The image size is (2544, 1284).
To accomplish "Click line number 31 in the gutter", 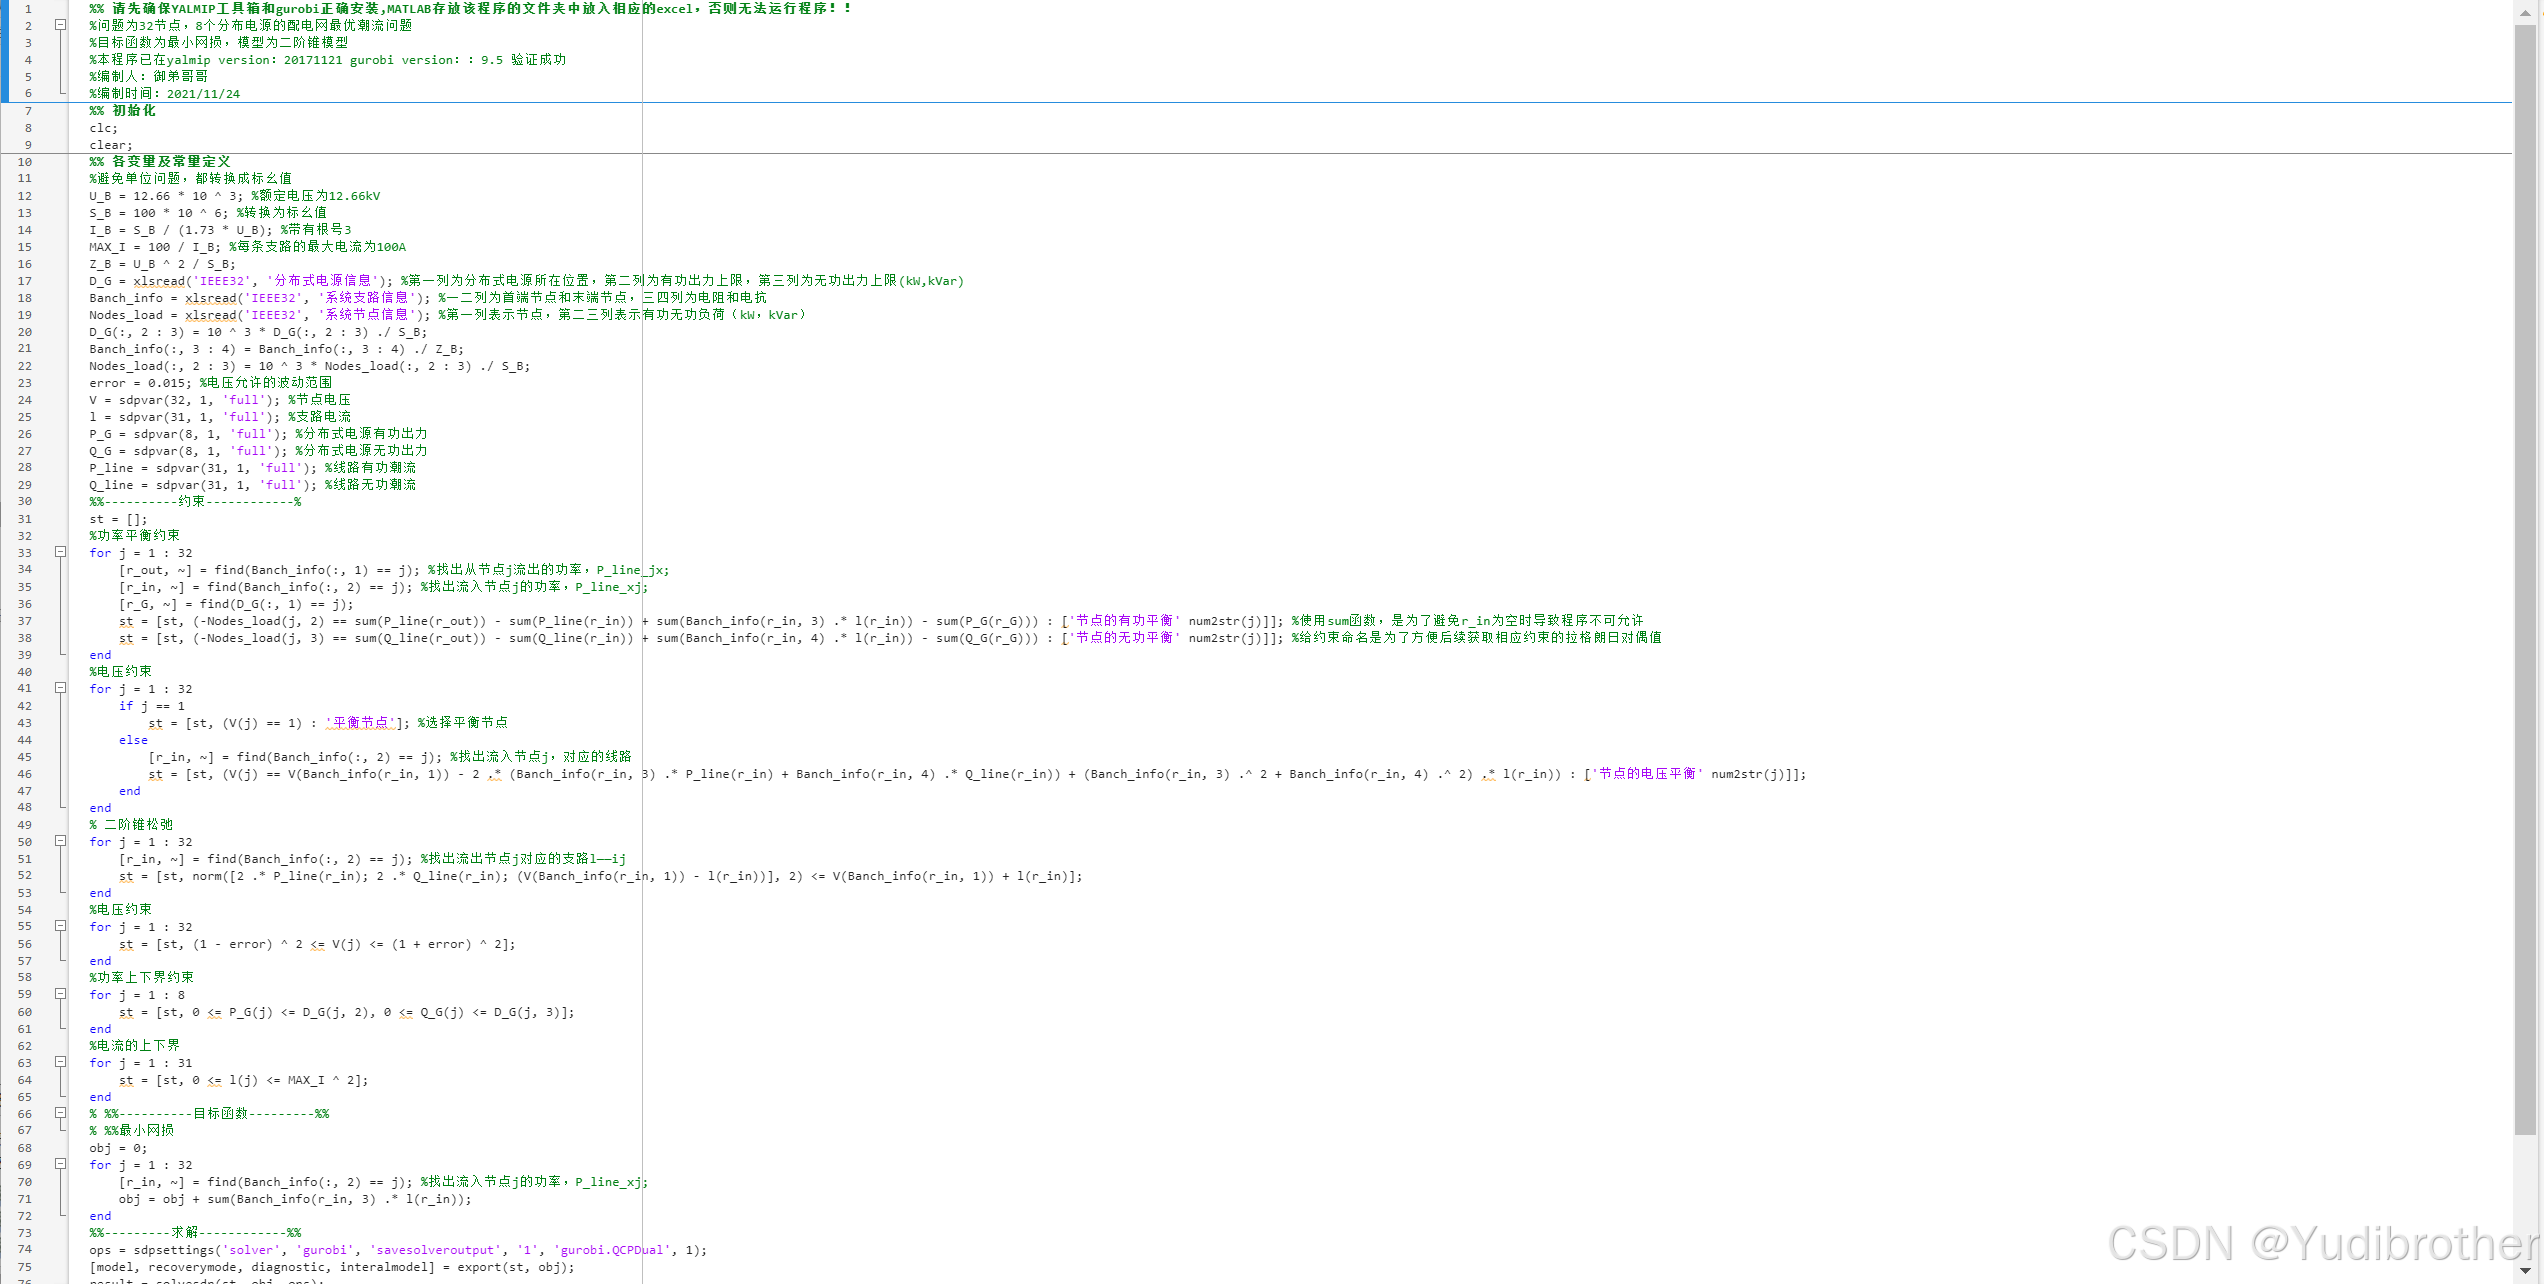I will pyautogui.click(x=25, y=519).
